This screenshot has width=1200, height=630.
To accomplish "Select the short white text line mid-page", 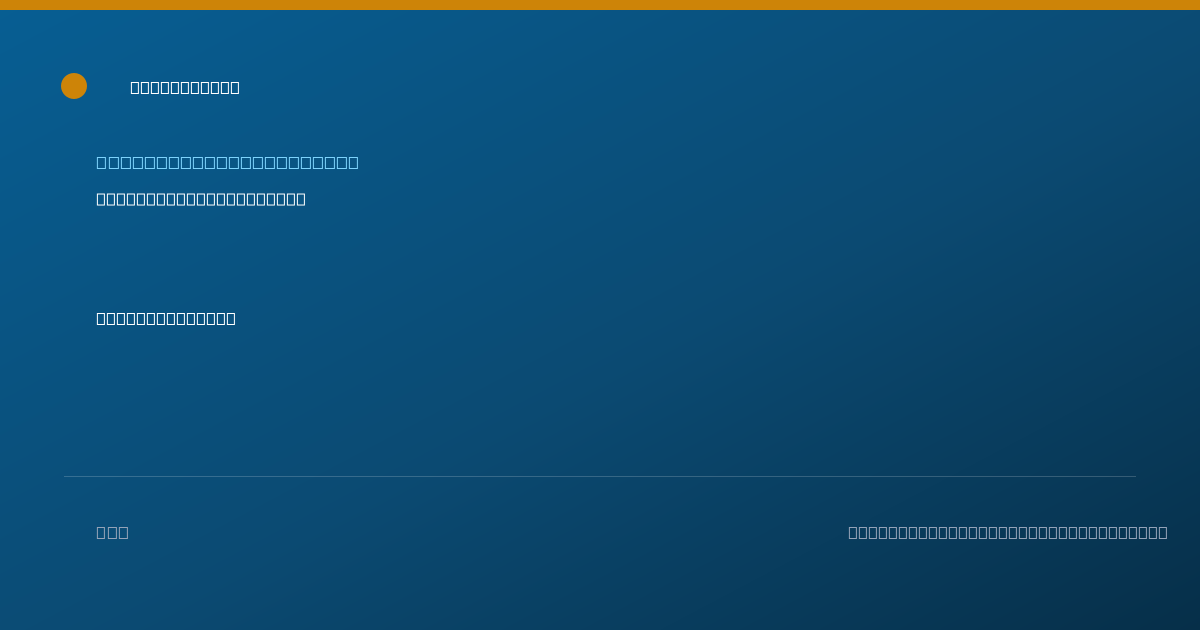I will click(x=166, y=318).
